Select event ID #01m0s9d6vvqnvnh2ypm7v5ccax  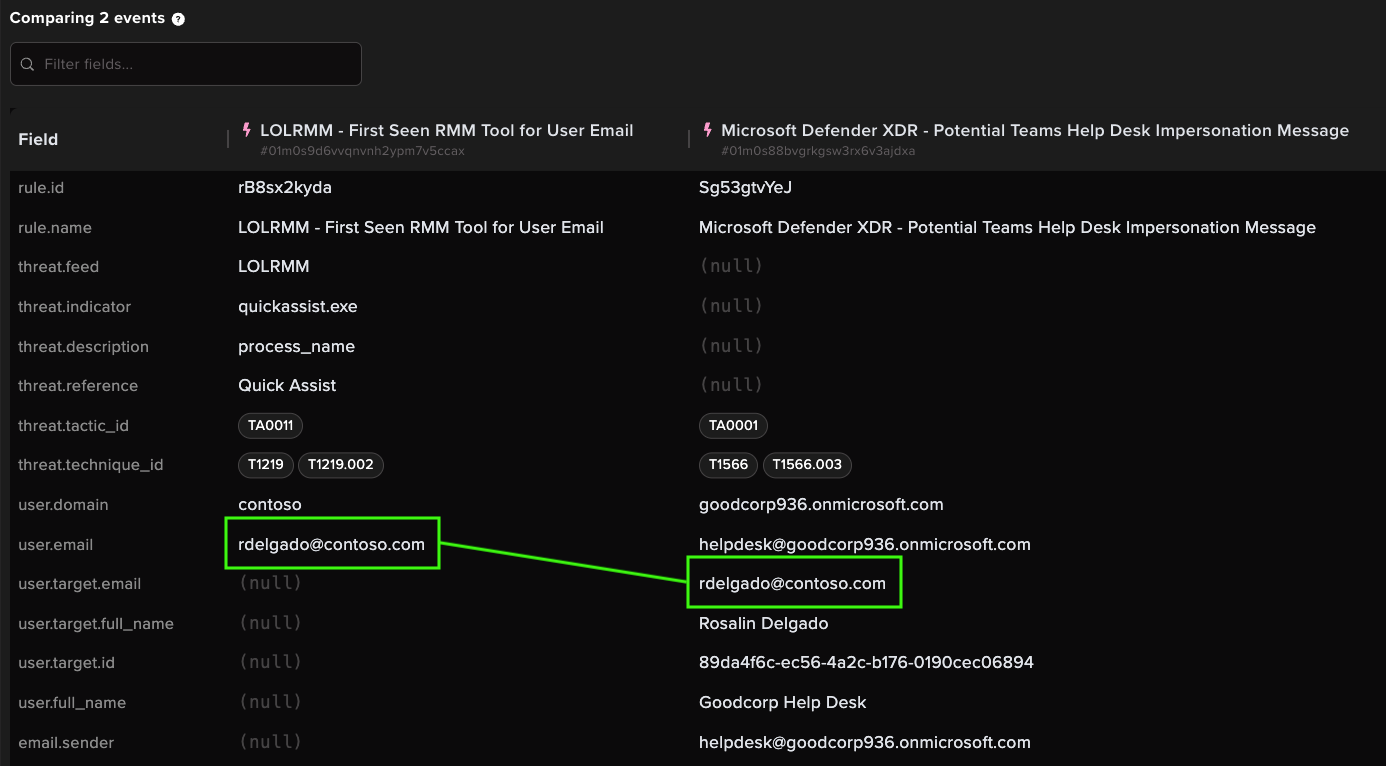click(362, 151)
